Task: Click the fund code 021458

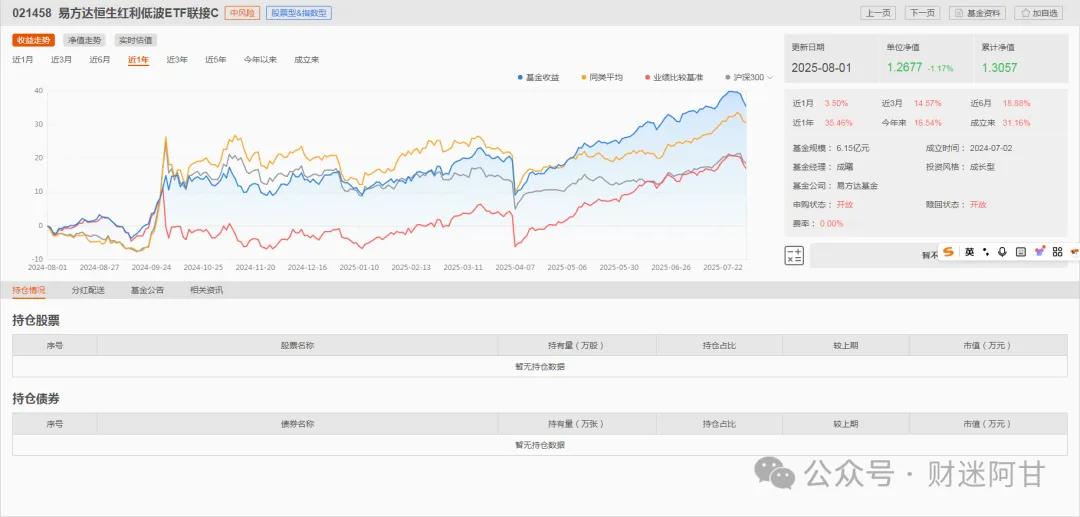Action: (x=32, y=13)
